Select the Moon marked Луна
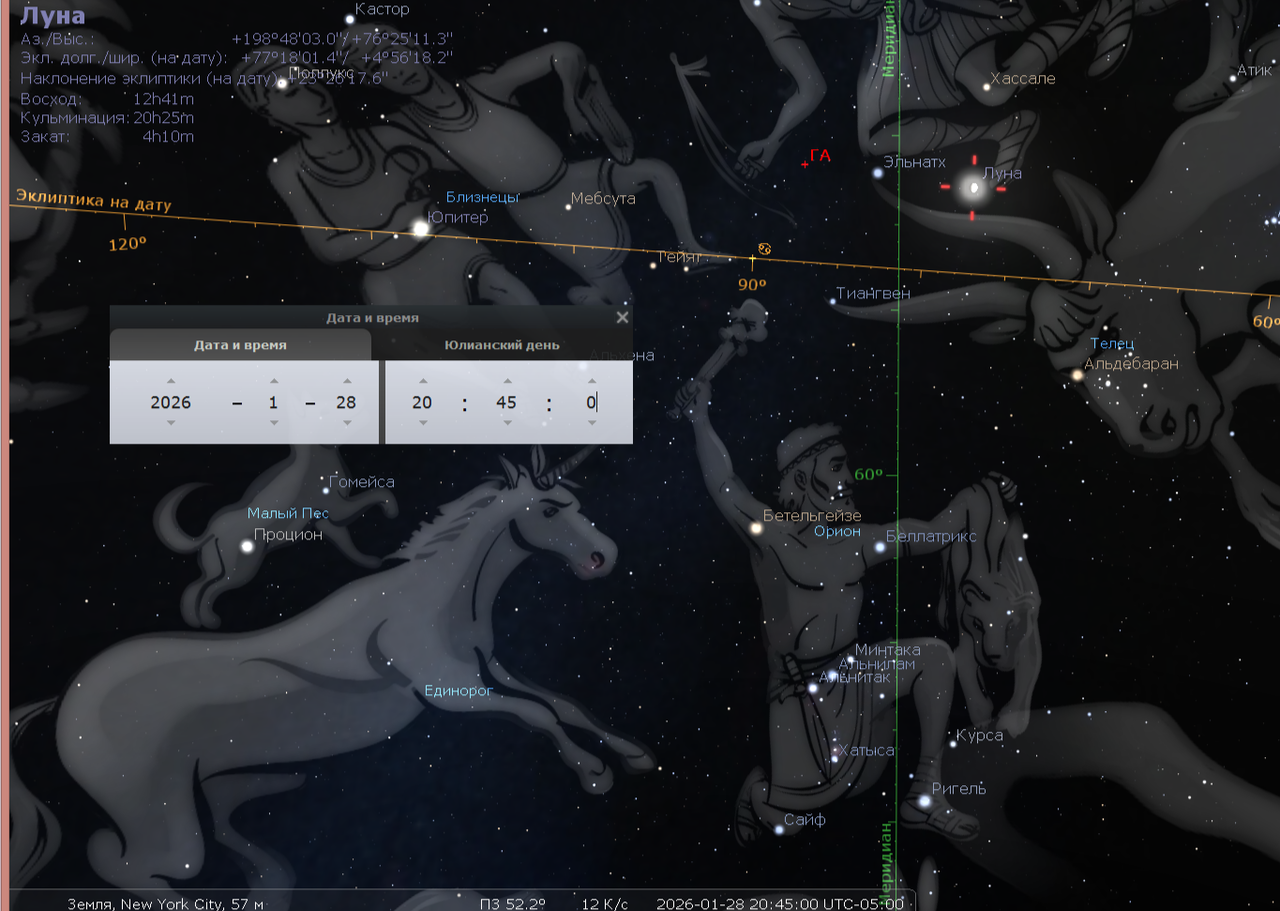This screenshot has width=1280, height=911. point(972,187)
